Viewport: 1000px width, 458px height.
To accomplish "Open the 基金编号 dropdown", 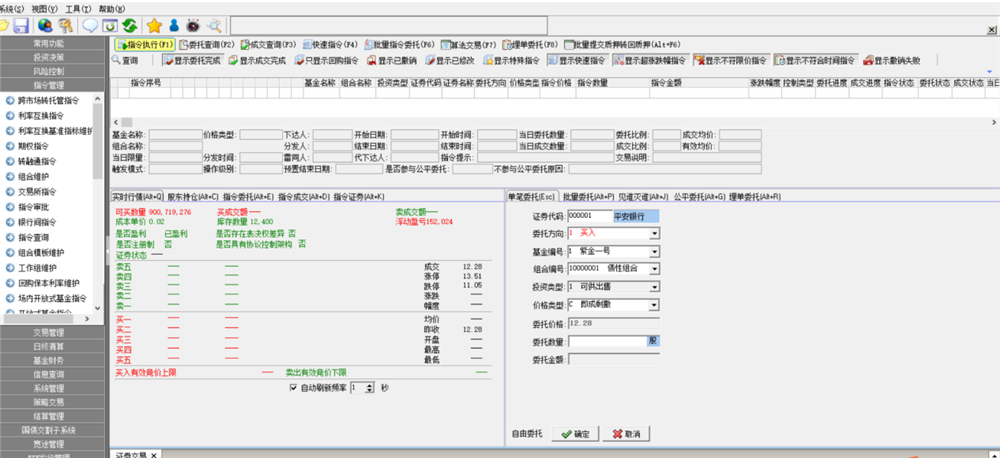I will pos(654,252).
